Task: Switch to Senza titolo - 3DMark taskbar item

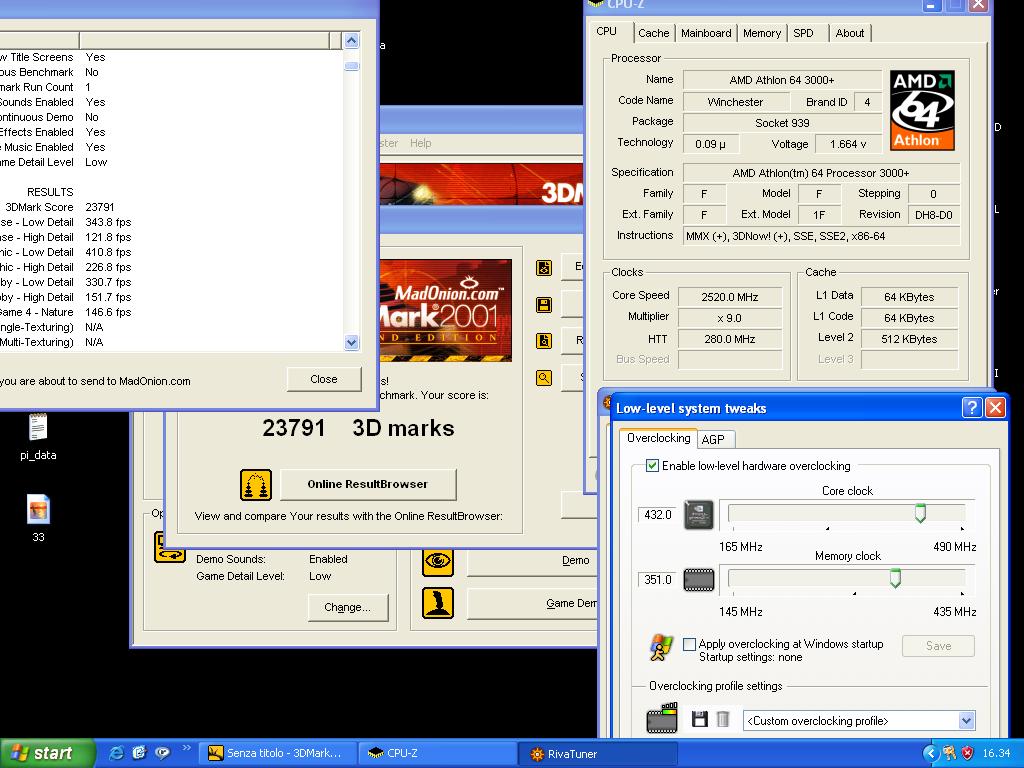Action: tap(277, 753)
